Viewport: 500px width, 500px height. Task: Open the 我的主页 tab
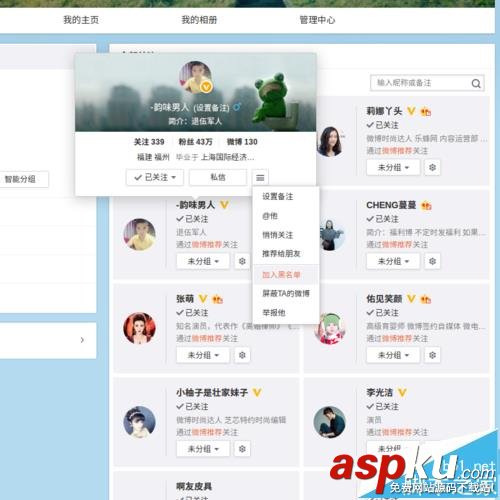pos(81,20)
